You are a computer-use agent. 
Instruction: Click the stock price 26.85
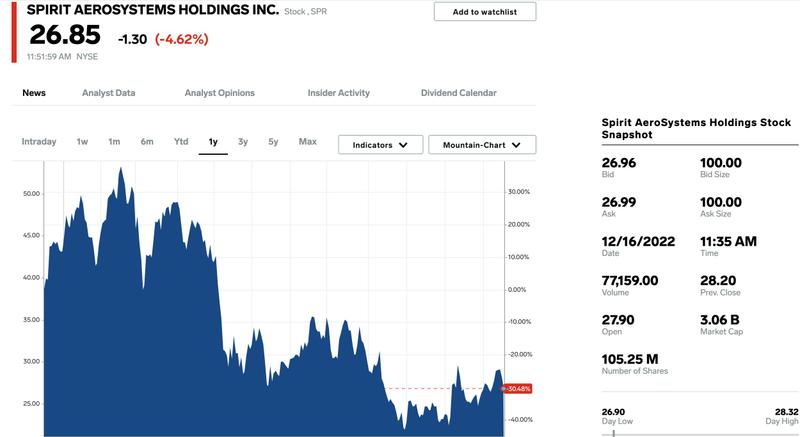(65, 35)
